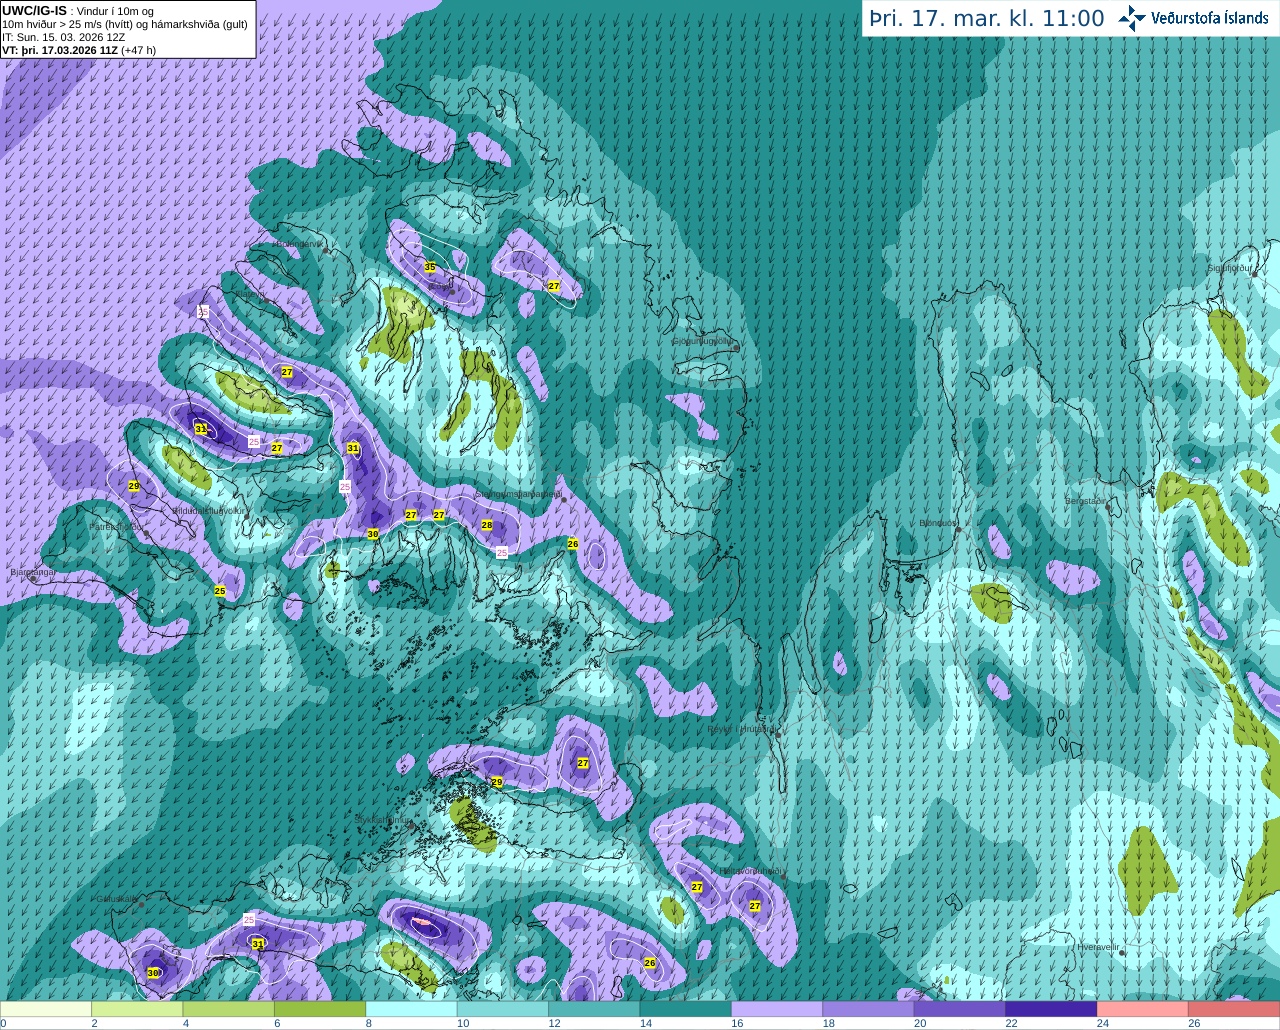Click the 'VT: þri. 17.03.2026 11Z (+47 h)' line
Image resolution: width=1280 pixels, height=1030 pixels.
[x=79, y=50]
